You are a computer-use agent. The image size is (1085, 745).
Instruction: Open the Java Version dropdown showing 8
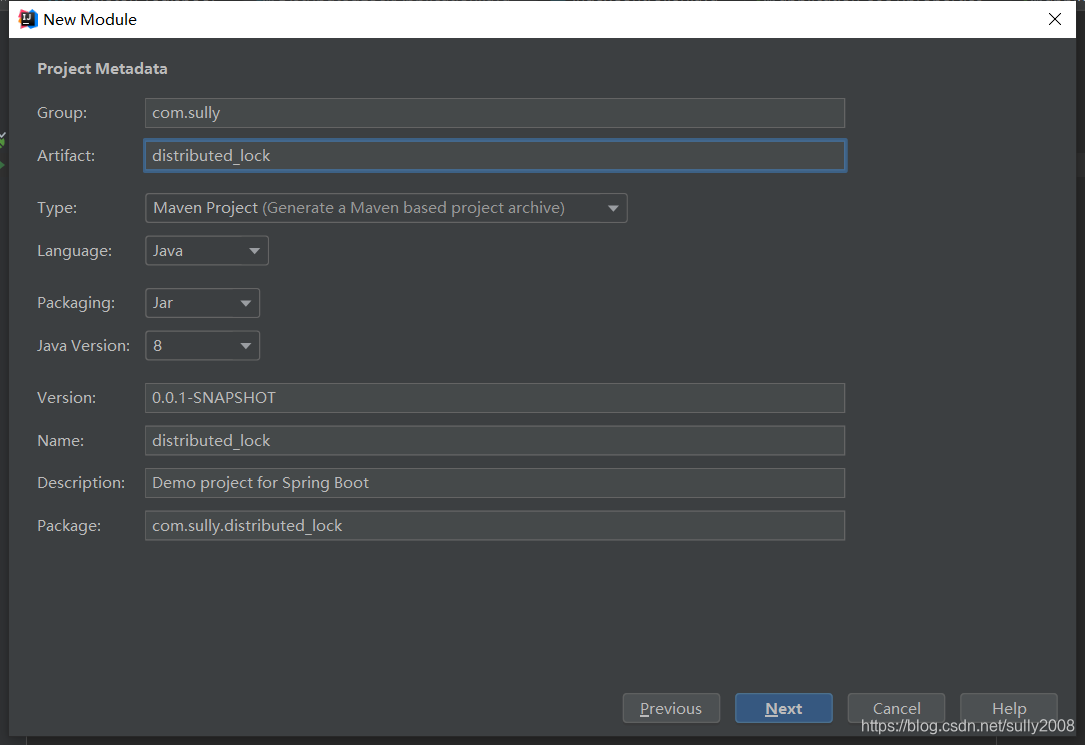point(202,346)
